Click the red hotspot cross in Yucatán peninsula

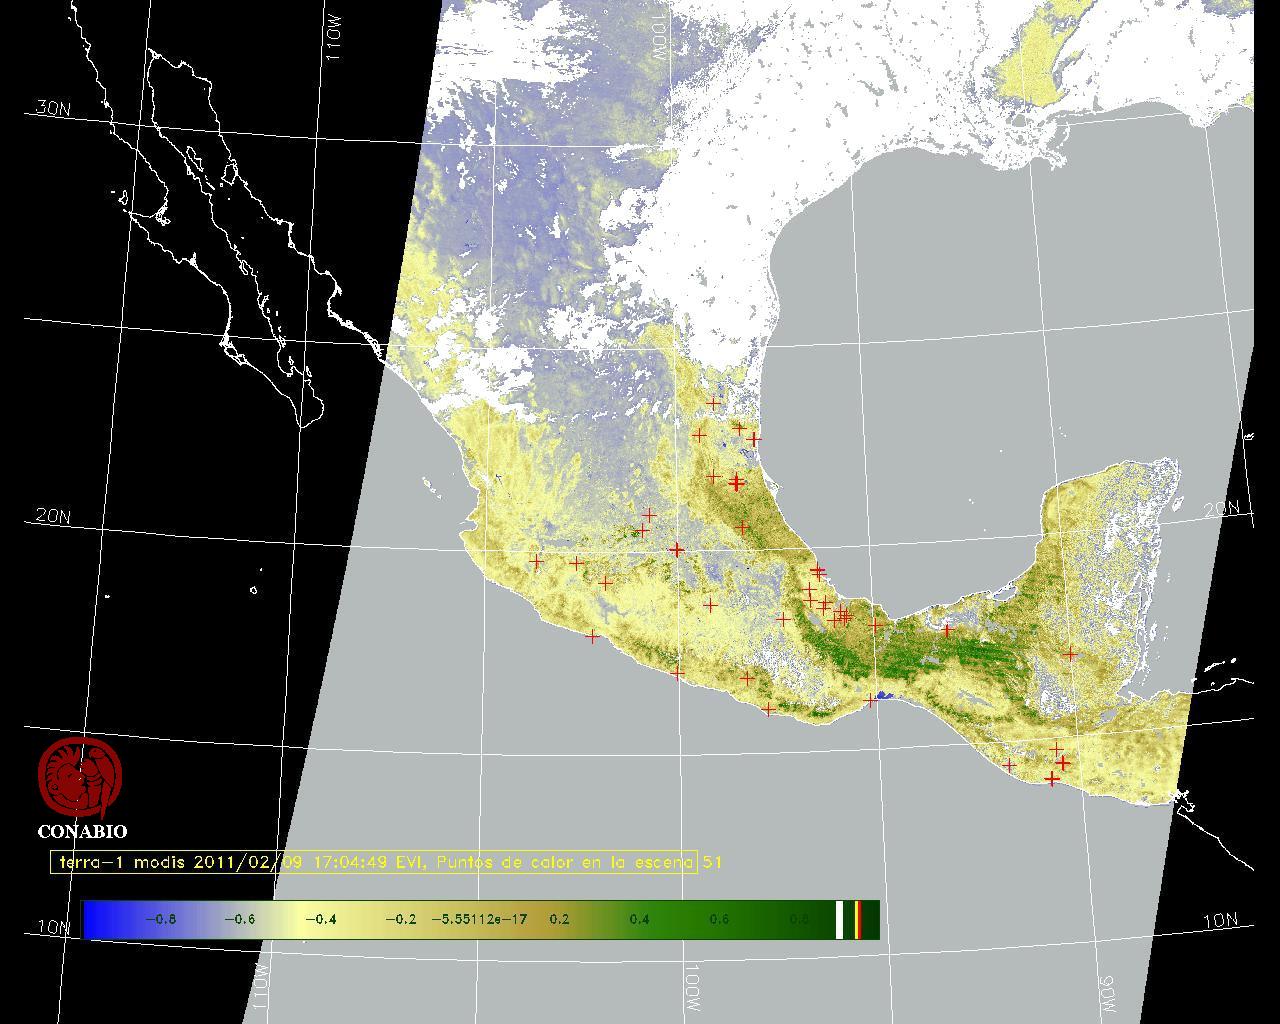(1071, 654)
